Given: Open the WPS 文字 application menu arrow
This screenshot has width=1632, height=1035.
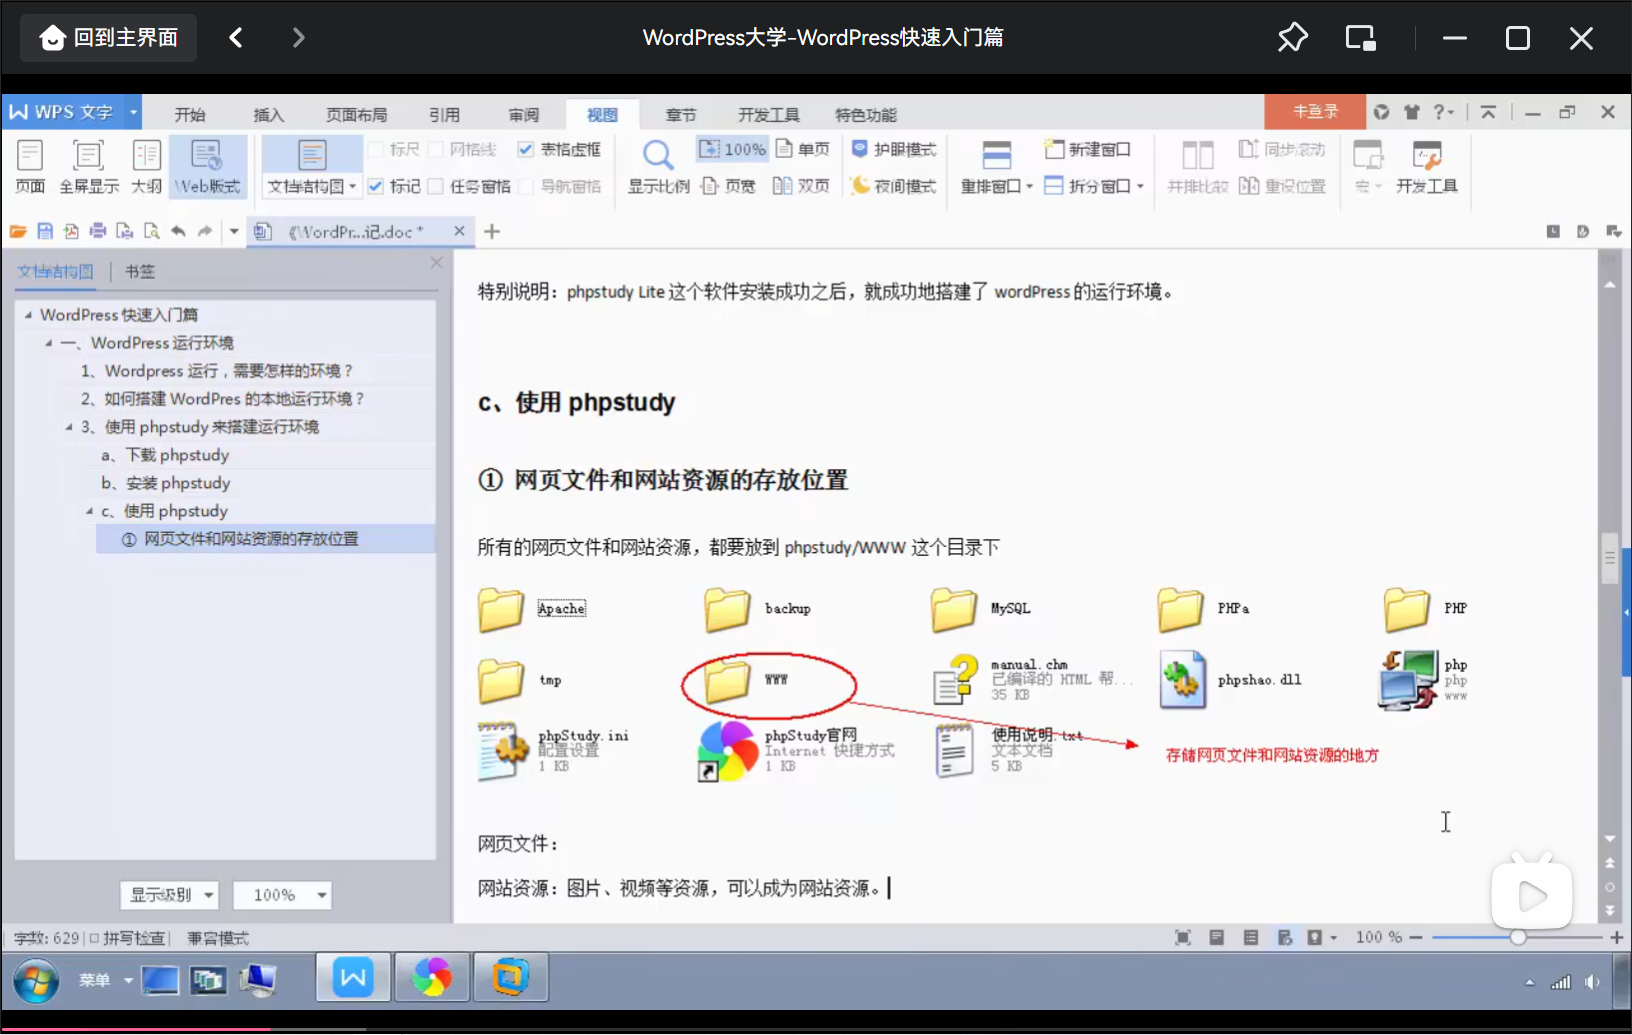Looking at the screenshot, I should pos(133,112).
